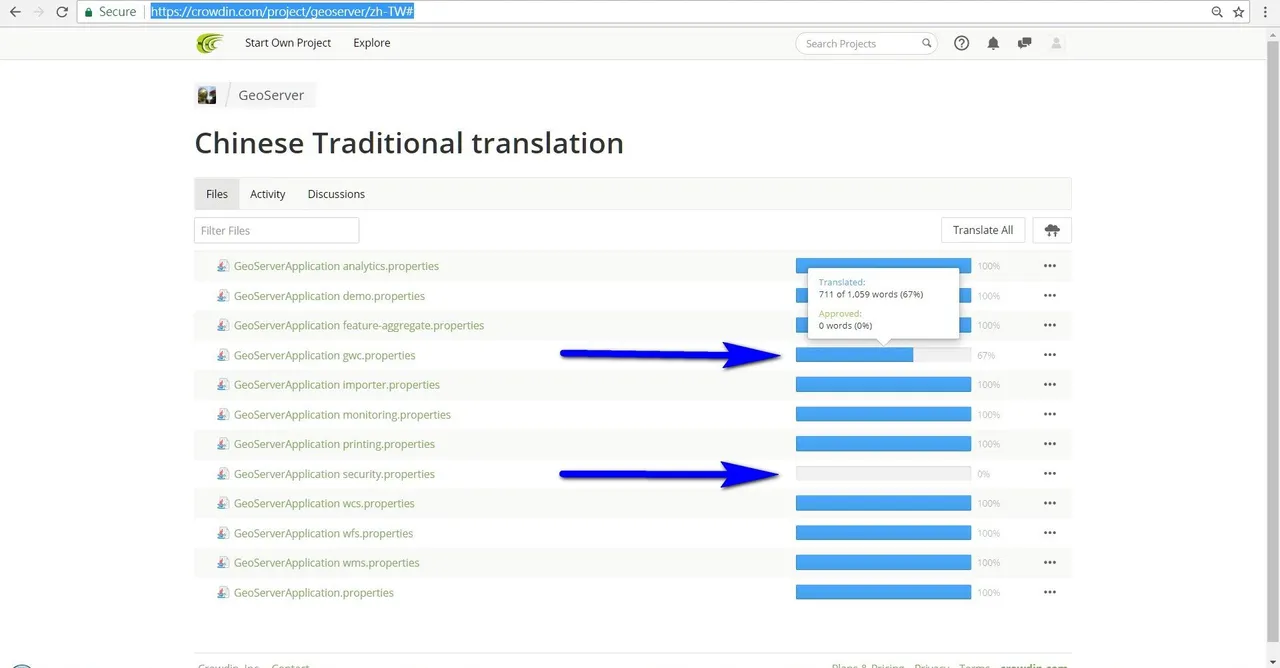Open the messages chat icon
Image resolution: width=1280 pixels, height=668 pixels.
[1024, 43]
